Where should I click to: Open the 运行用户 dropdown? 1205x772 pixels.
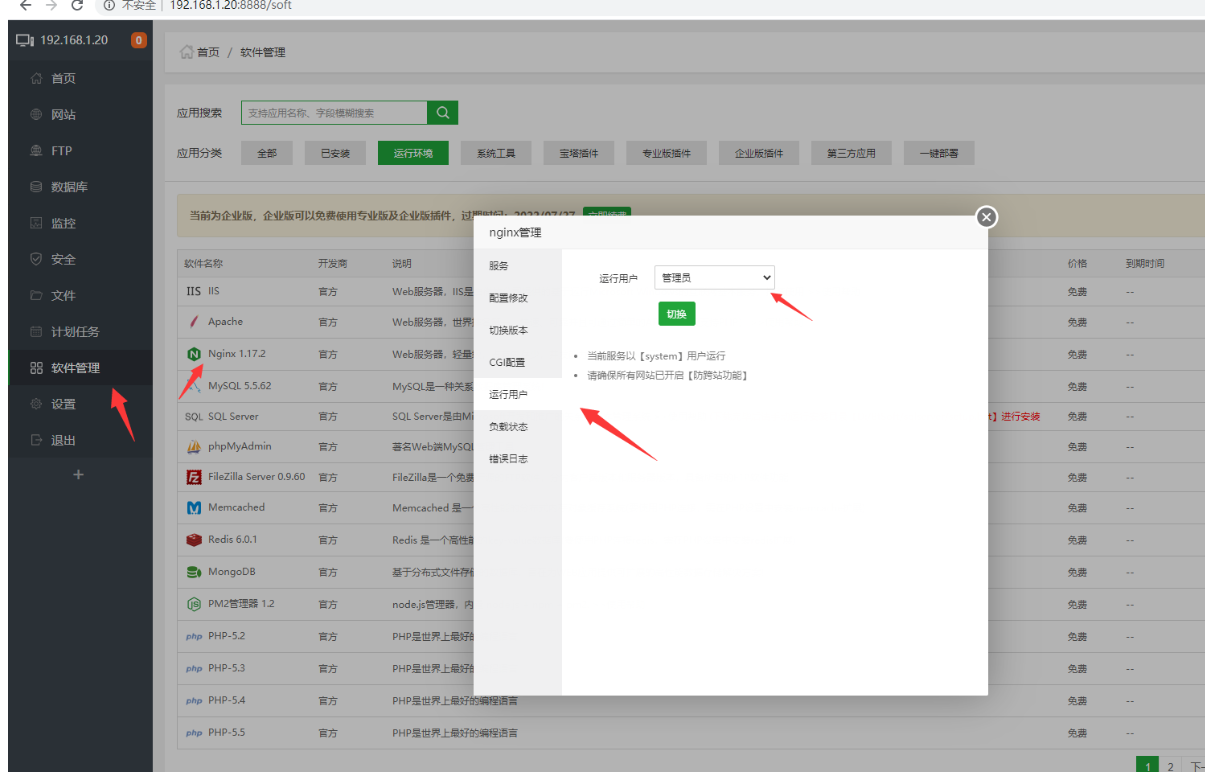point(714,278)
